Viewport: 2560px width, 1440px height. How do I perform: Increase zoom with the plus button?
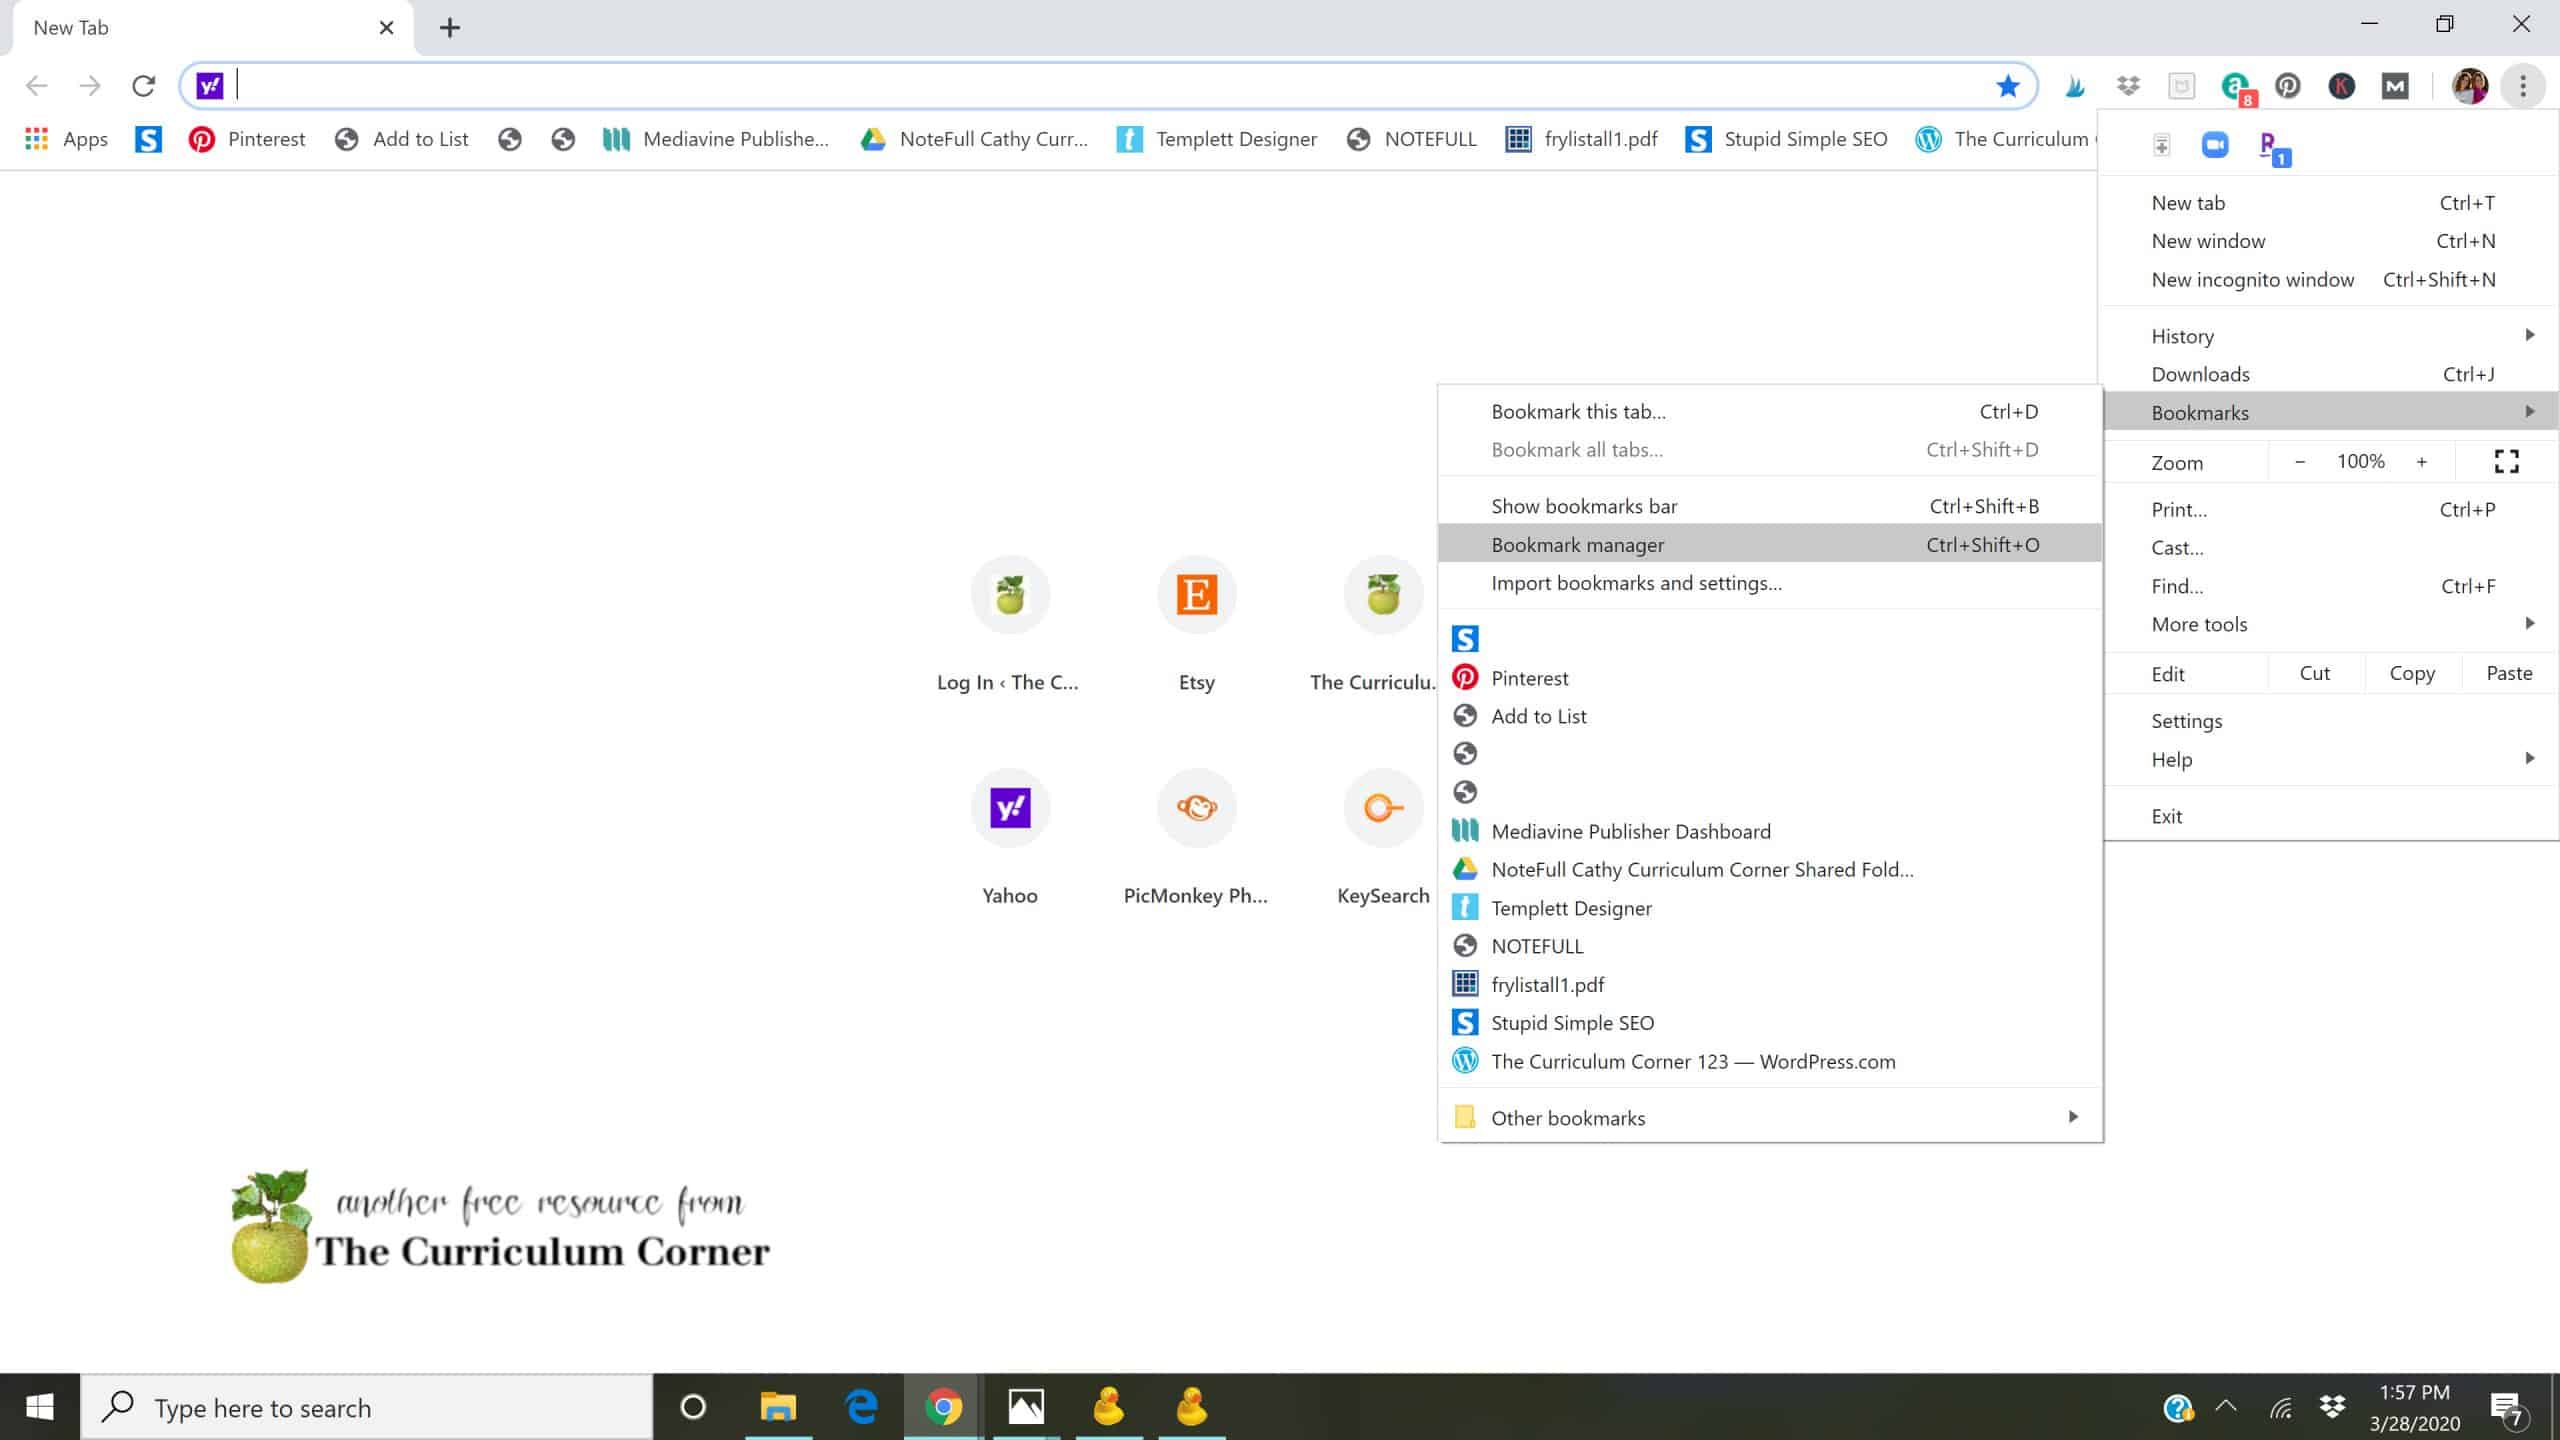(x=2422, y=461)
